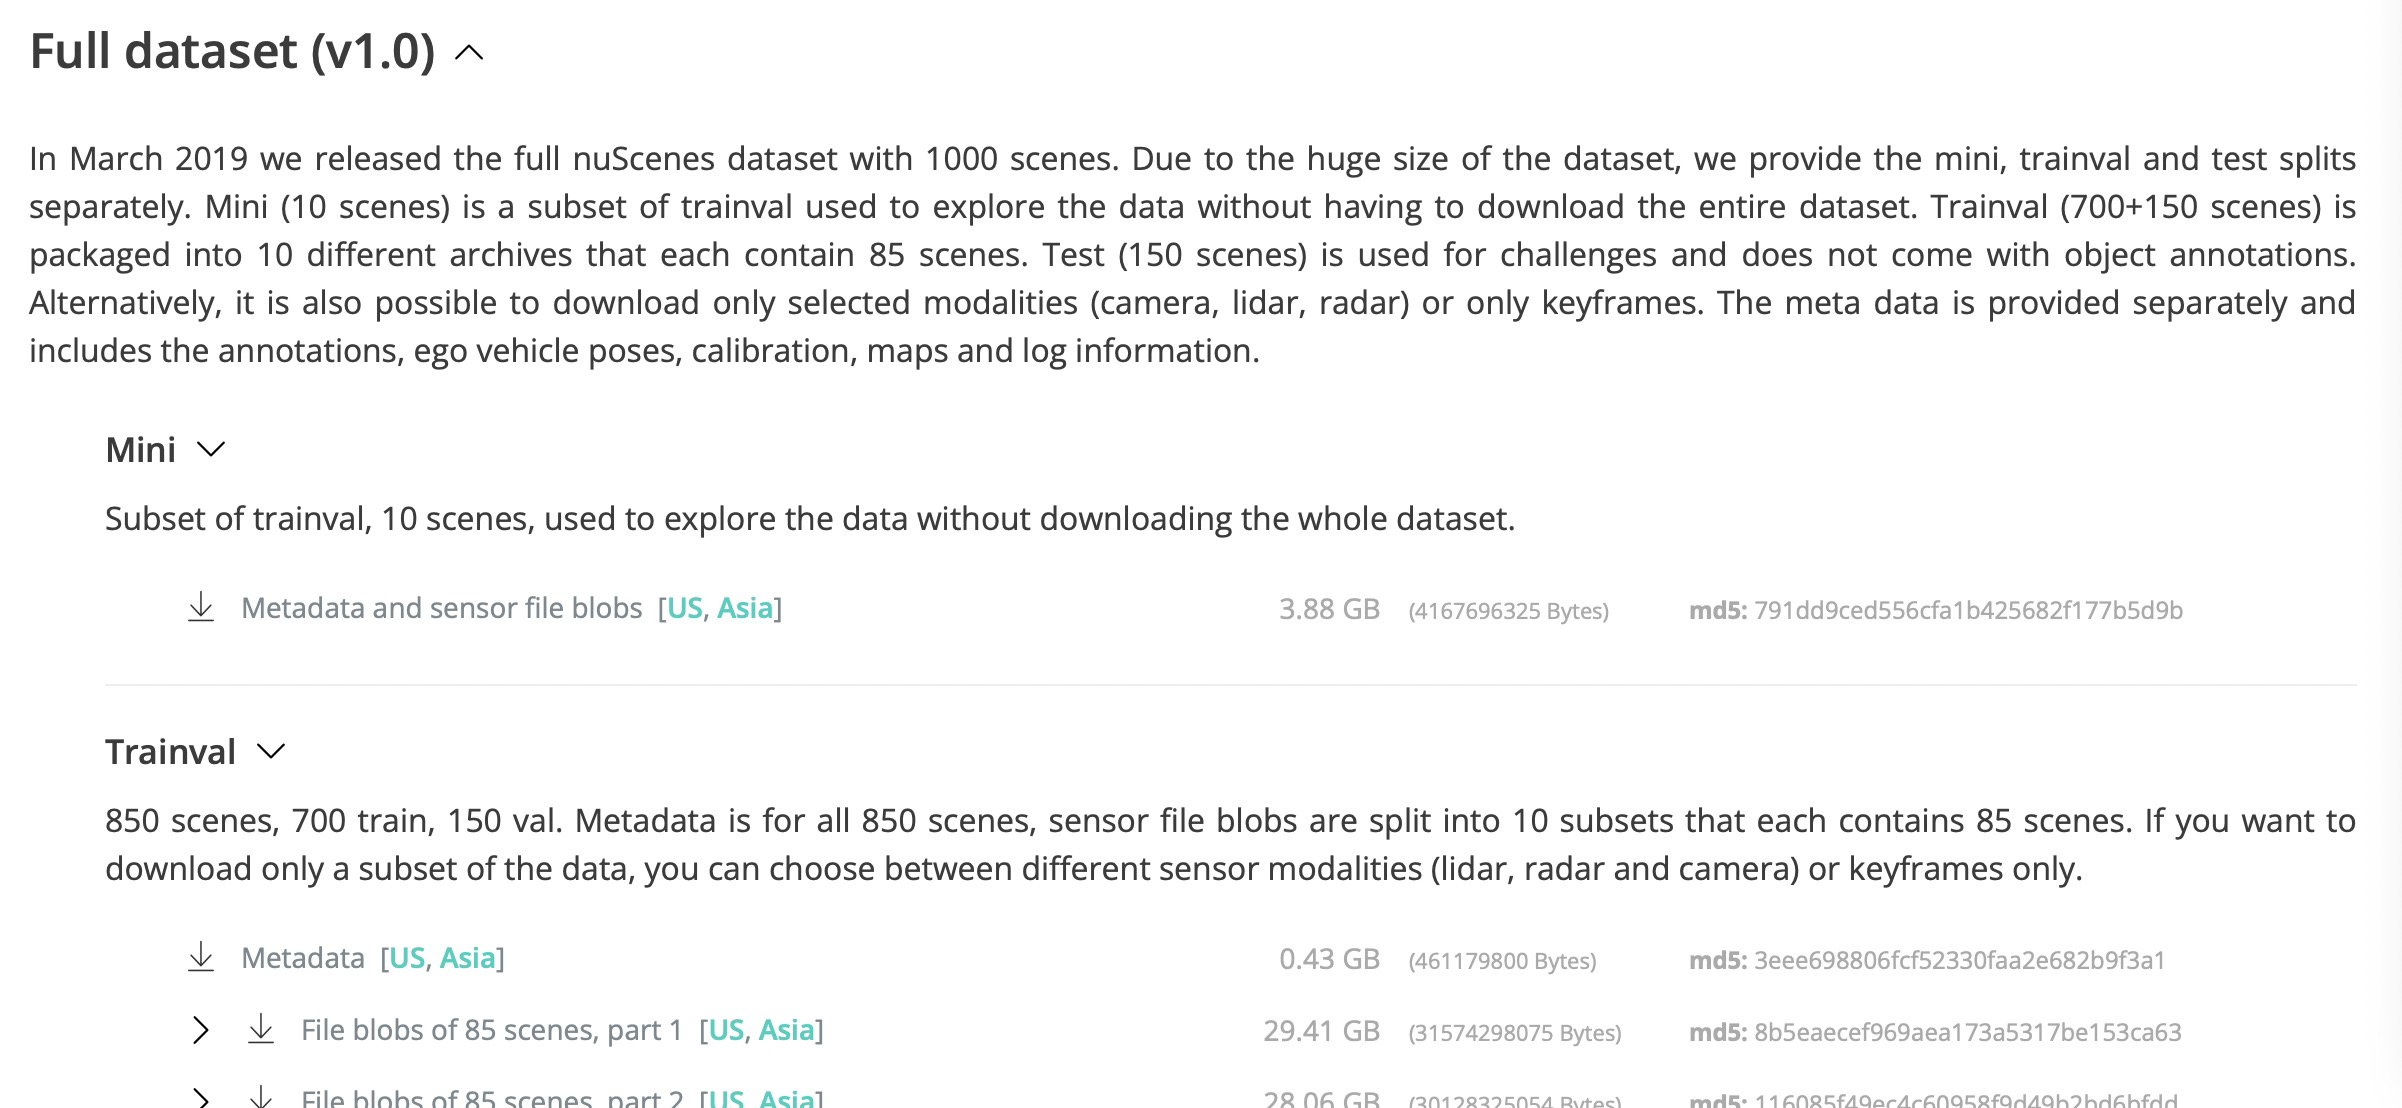Download the Trainval Metadata archive
The image size is (2402, 1108).
(x=201, y=957)
